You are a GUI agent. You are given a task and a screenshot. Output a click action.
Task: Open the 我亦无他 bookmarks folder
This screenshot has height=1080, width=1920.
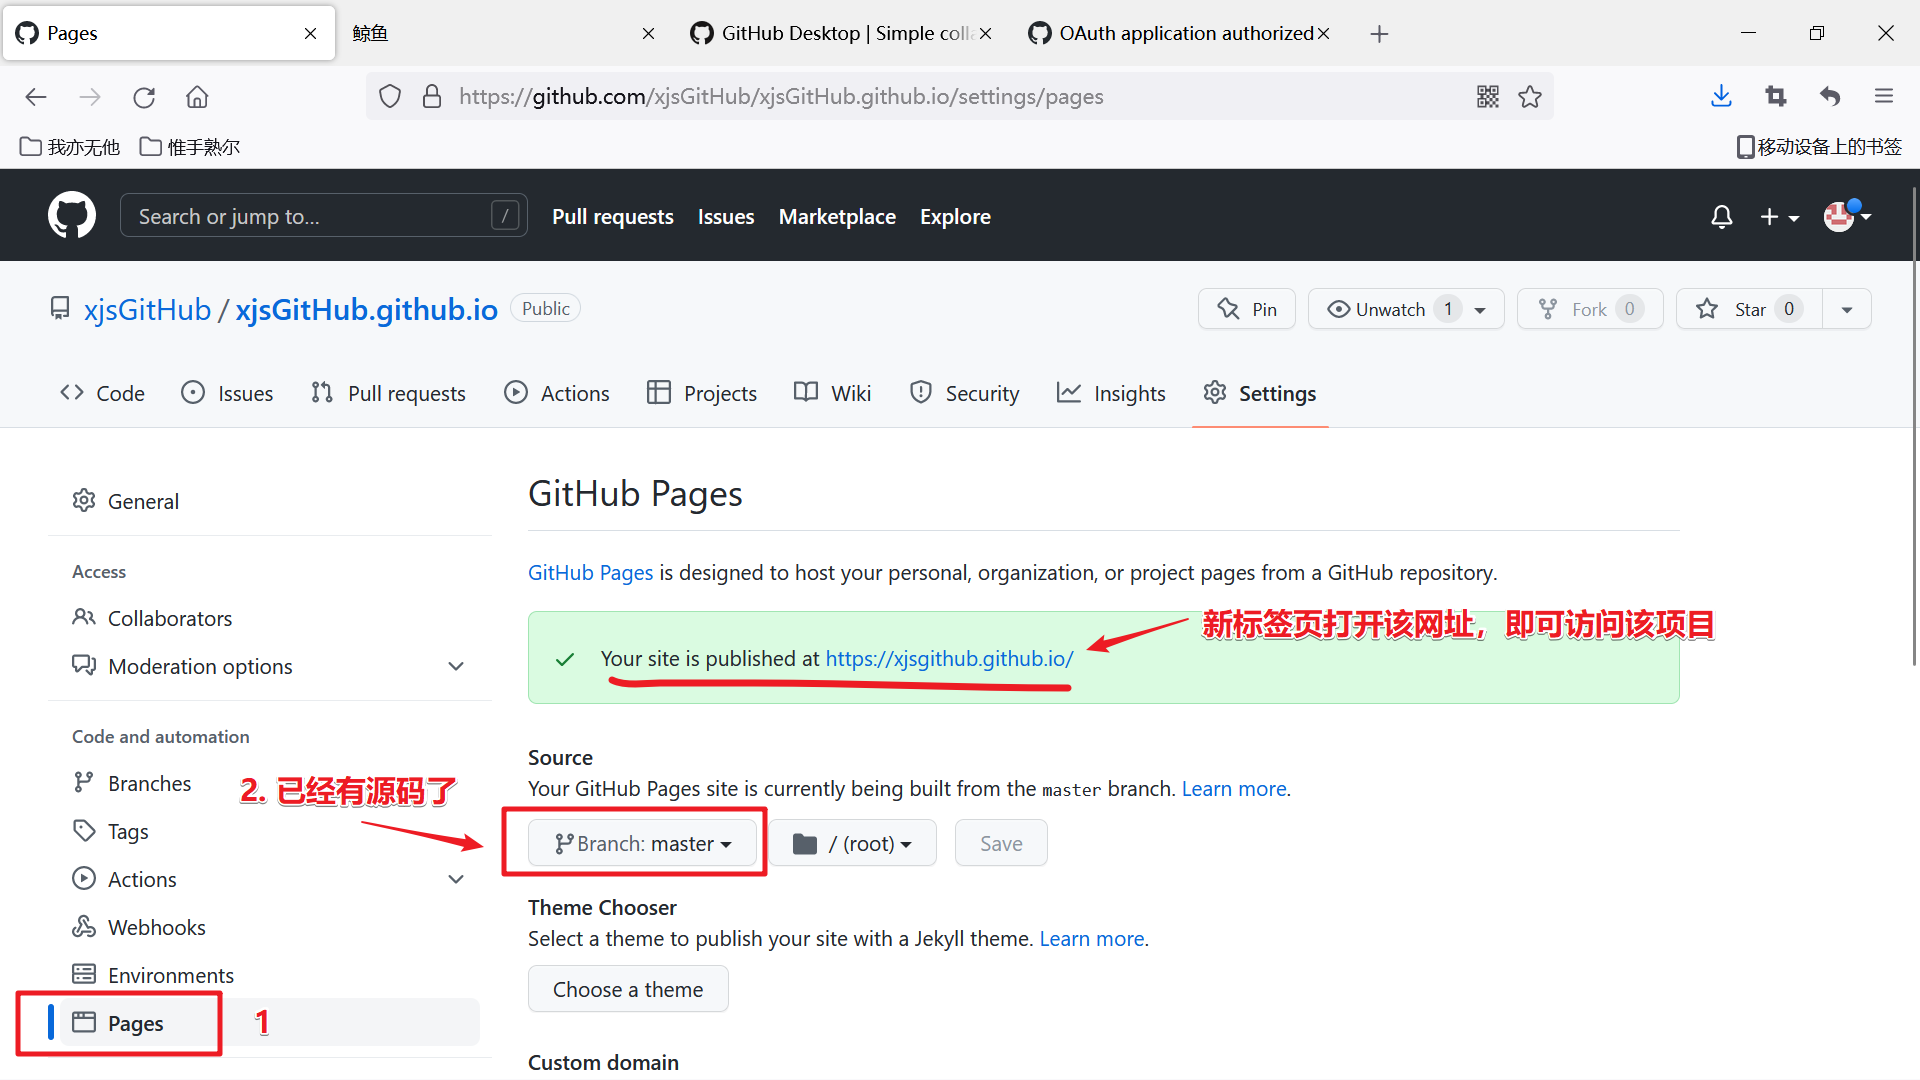(70, 147)
